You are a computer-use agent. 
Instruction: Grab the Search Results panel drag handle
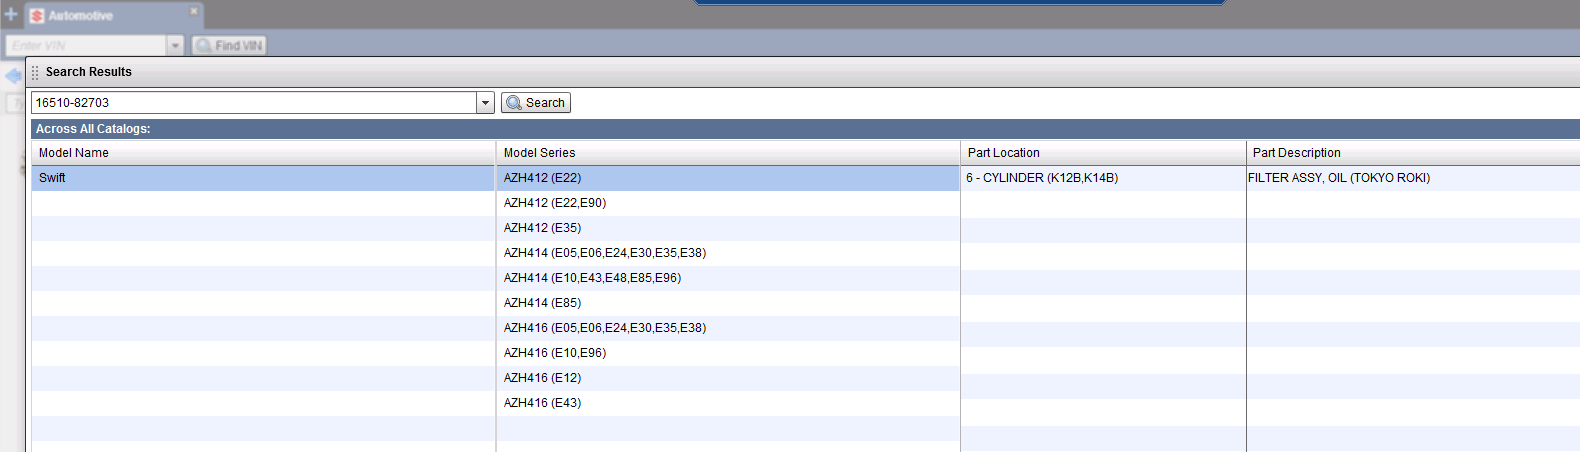(35, 72)
